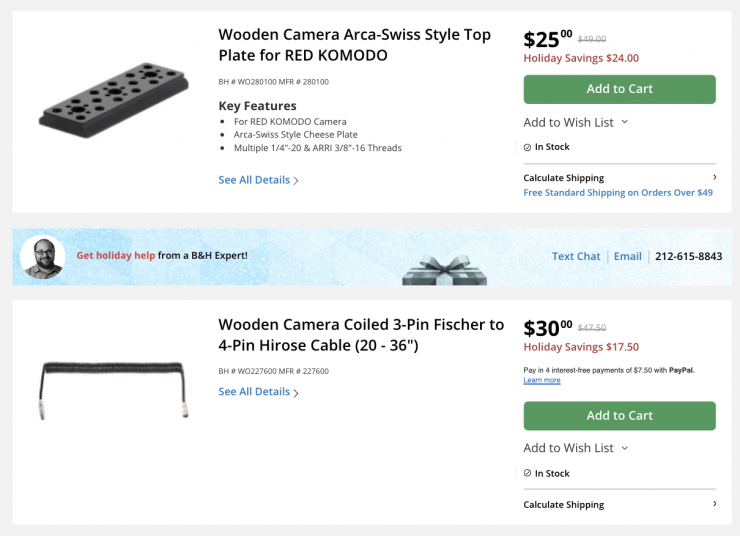Screen dimensions: 740x536
Task: Expand Calculate Shipping arrow for Fischer cable
Action: pos(713,504)
